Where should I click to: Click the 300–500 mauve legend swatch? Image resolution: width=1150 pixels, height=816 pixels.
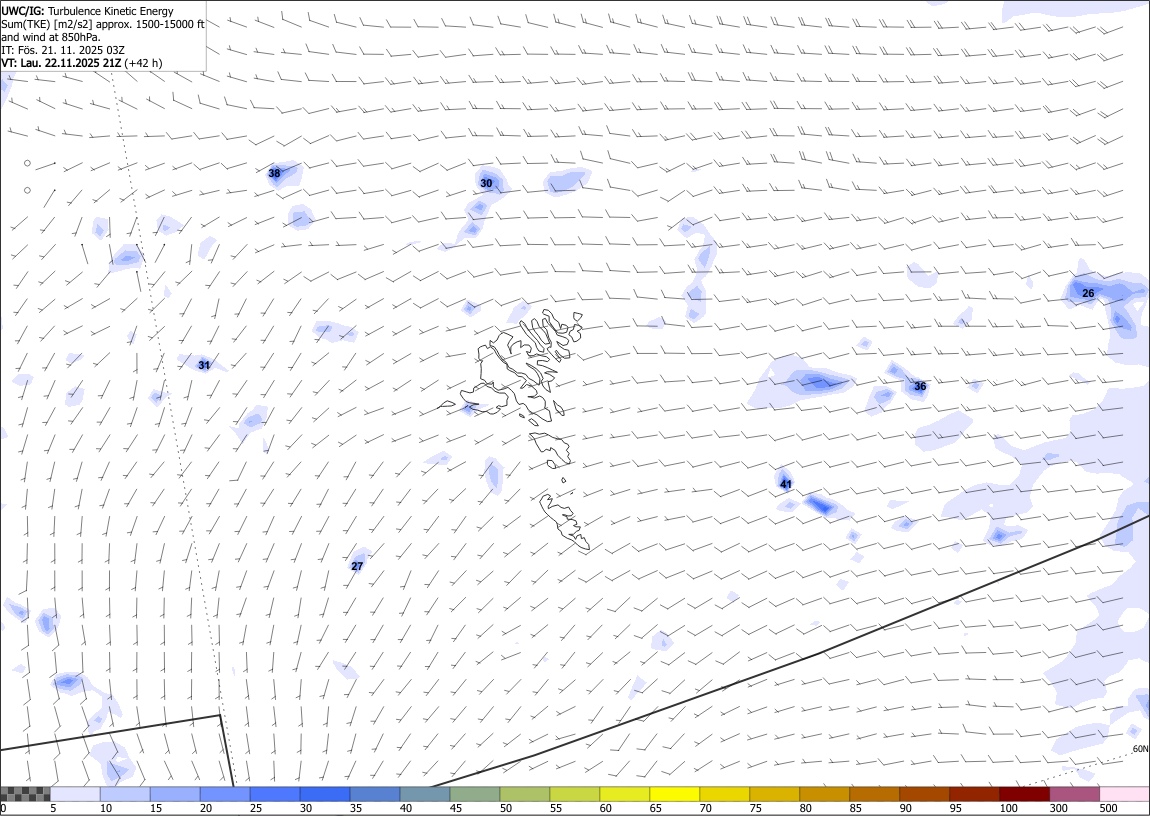point(1074,794)
